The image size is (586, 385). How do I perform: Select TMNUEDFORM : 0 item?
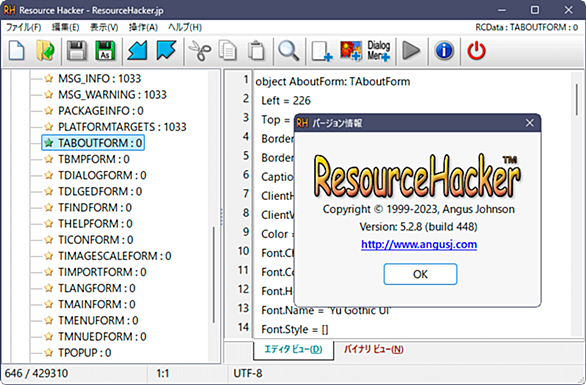pyautogui.click(x=102, y=336)
